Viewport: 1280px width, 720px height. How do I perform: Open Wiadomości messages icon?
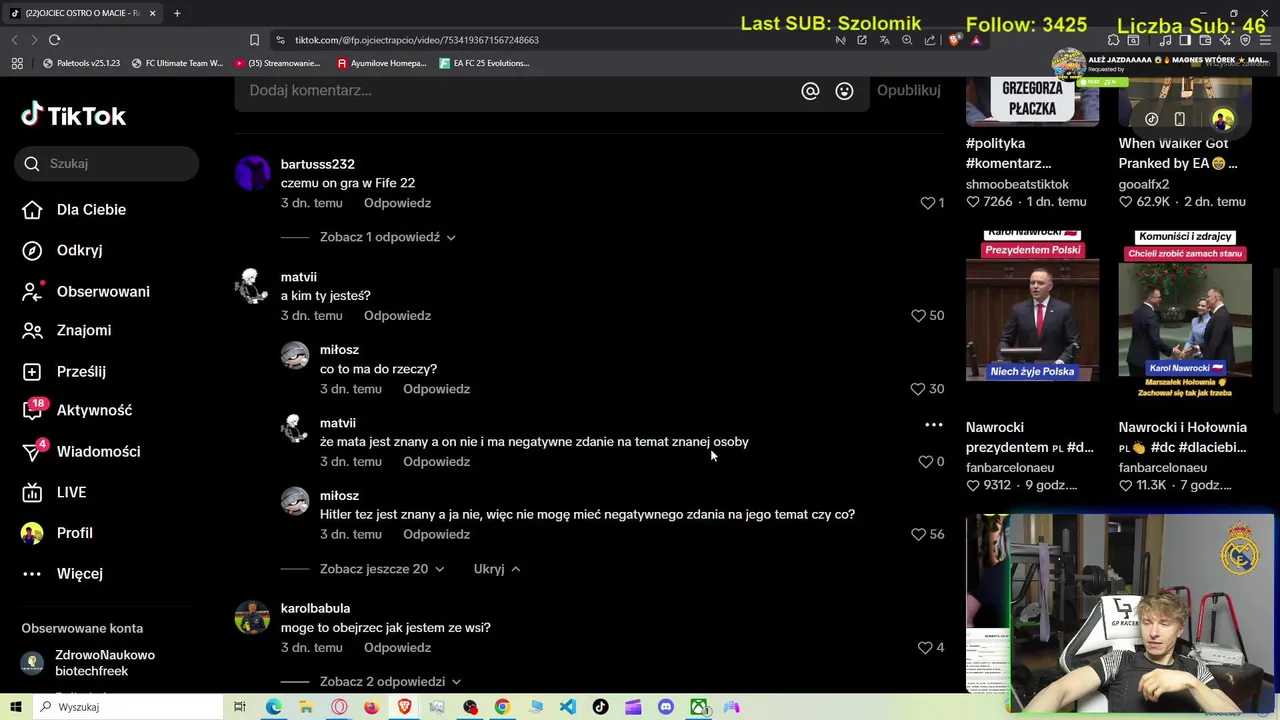(x=32, y=451)
